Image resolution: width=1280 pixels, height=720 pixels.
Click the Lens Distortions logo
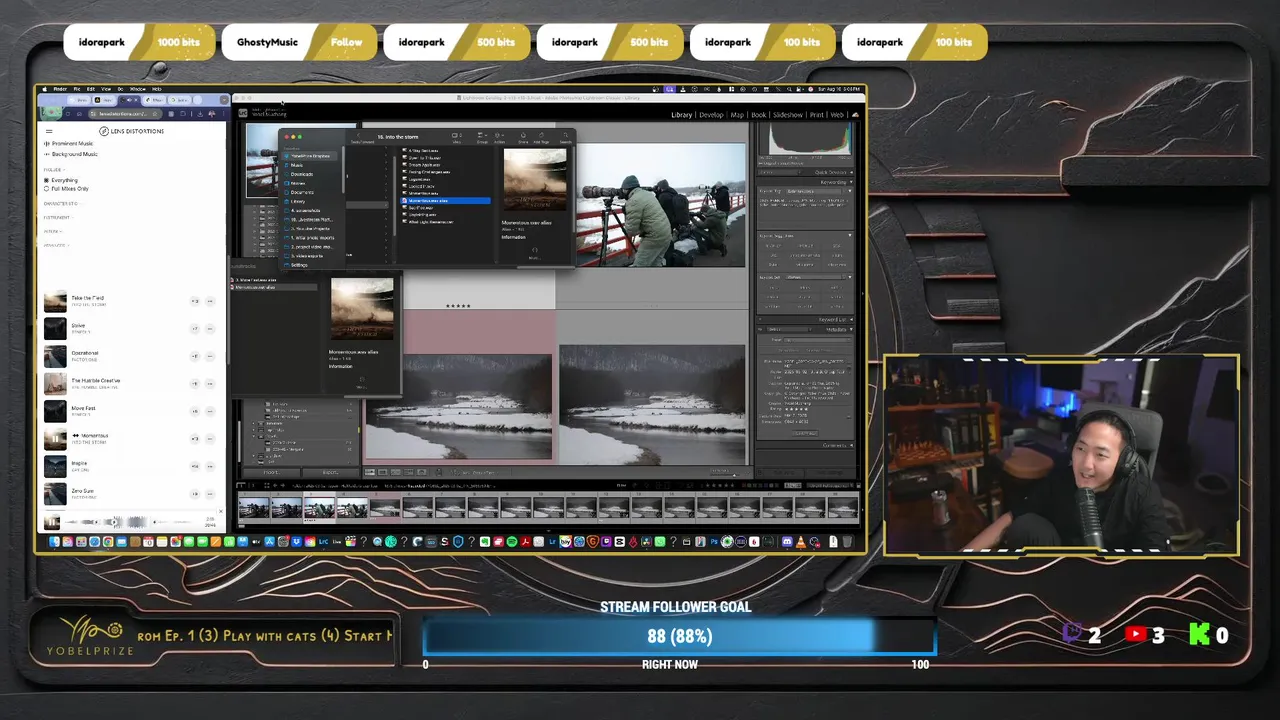pyautogui.click(x=131, y=131)
